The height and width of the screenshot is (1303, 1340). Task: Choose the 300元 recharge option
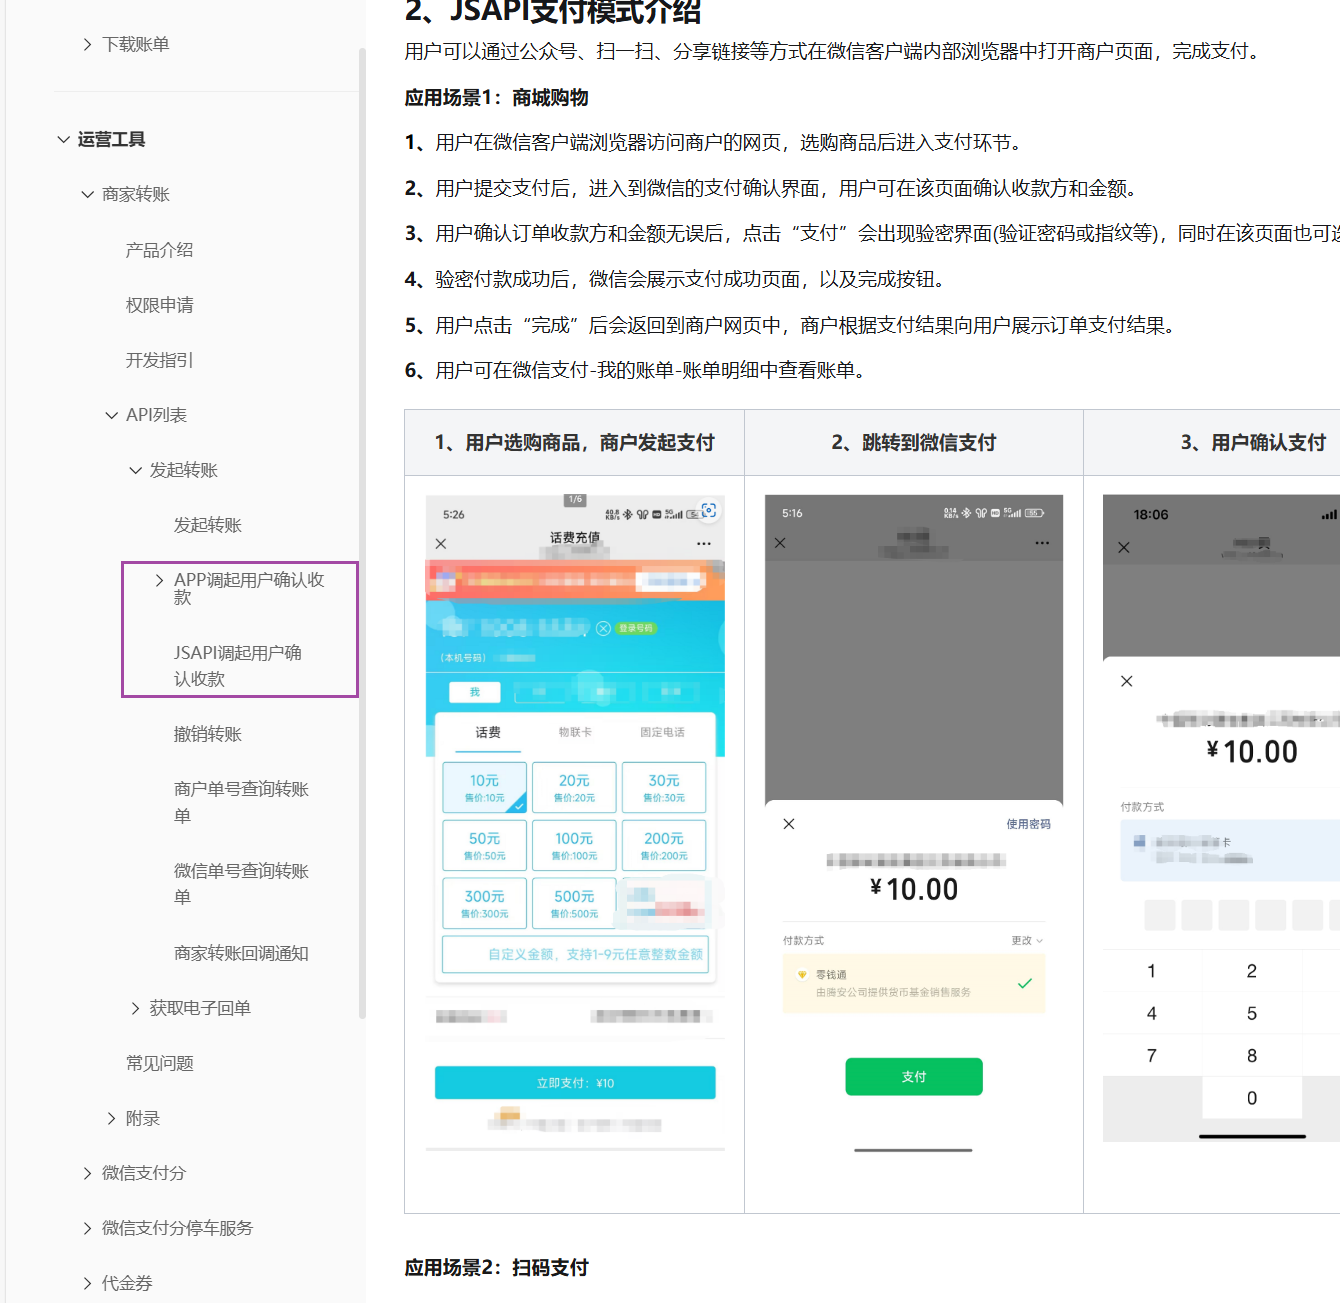[485, 904]
